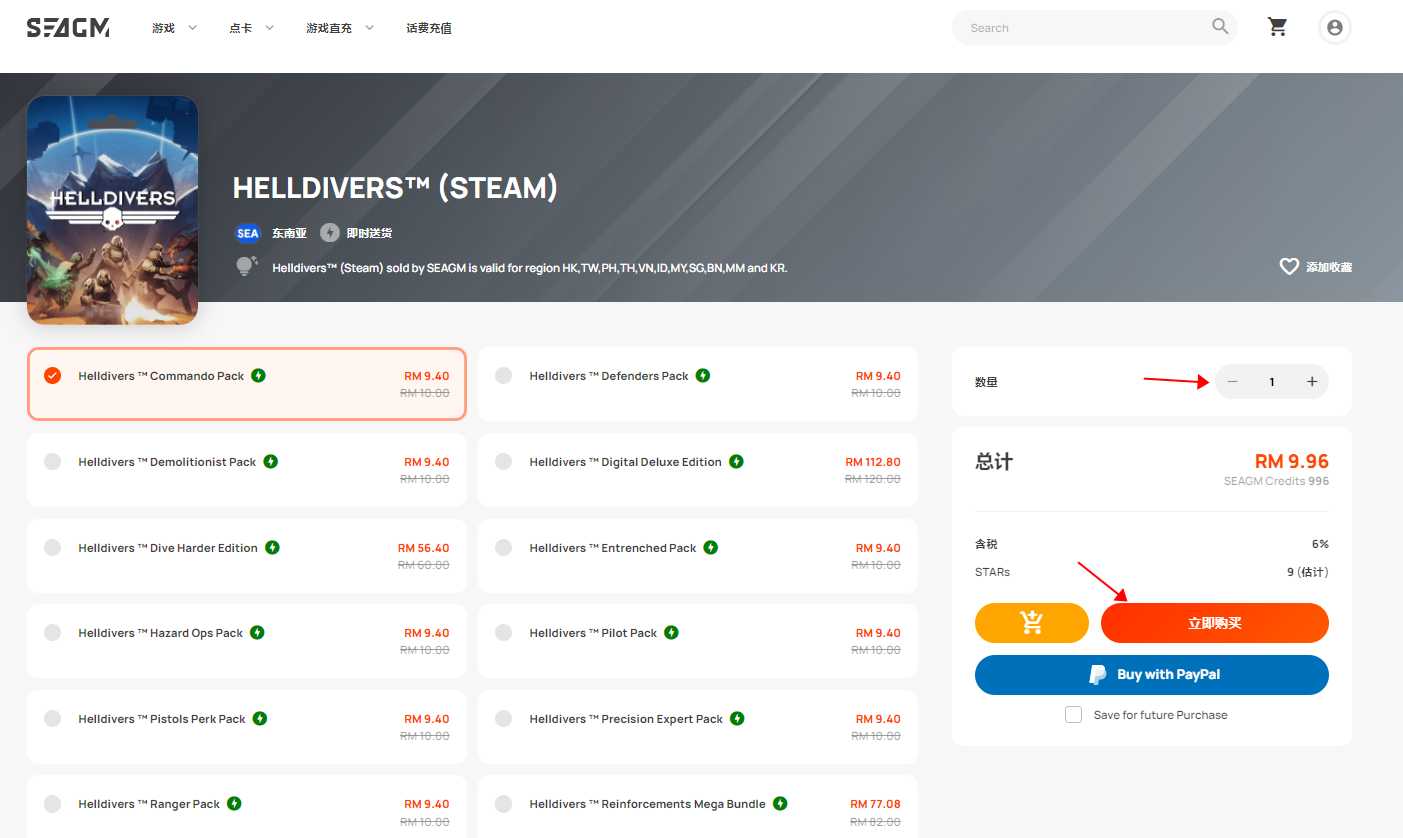
Task: Click green lightning icon beside Digital Deluxe Edition
Action: click(736, 462)
